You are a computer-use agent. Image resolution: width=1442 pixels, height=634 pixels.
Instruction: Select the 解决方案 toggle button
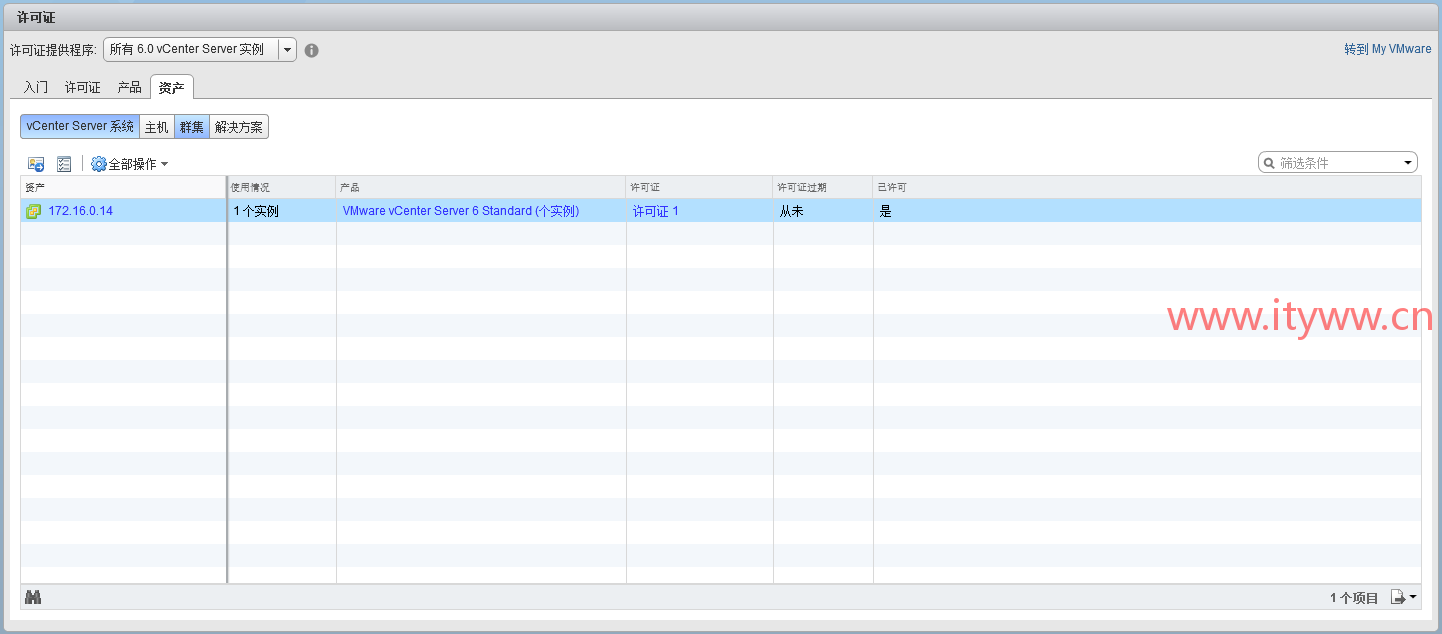pyautogui.click(x=239, y=127)
